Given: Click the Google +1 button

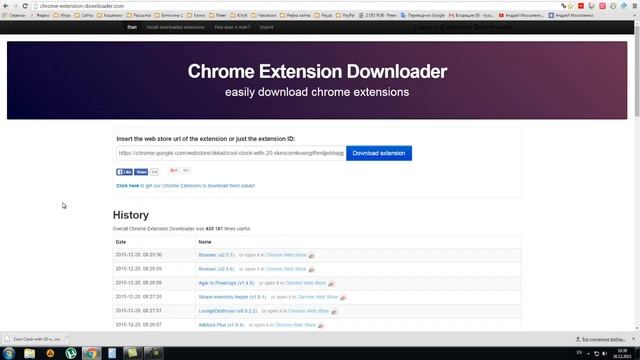Looking at the screenshot, I should pyautogui.click(x=174, y=170).
